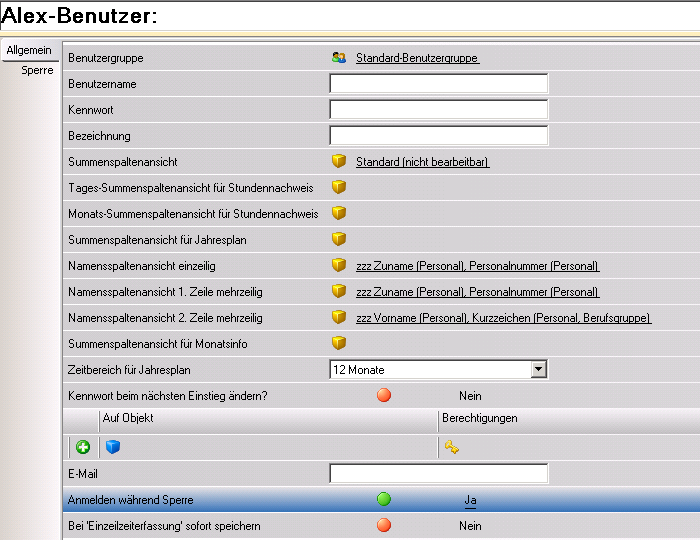The width and height of the screenshot is (700, 540).
Task: Open 'Standard (nicht bearbeitbar)' link
Action: [422, 162]
